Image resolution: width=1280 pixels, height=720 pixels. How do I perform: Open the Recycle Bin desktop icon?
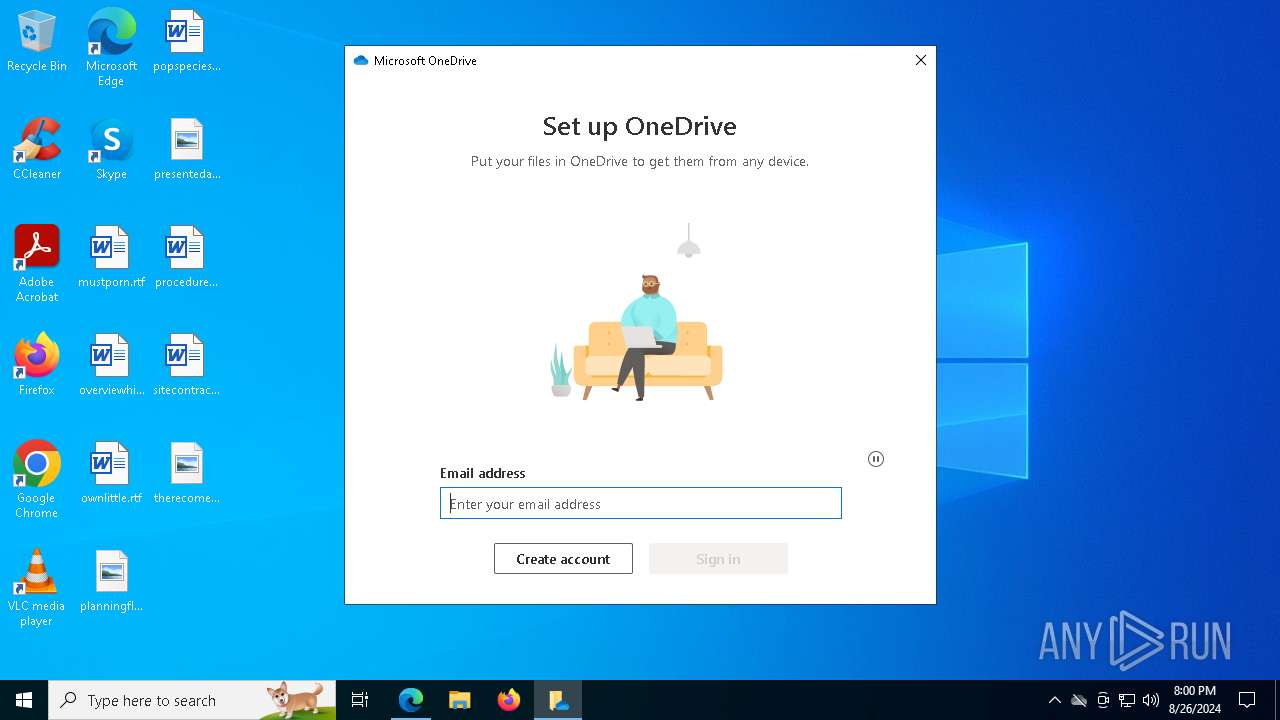click(x=37, y=42)
